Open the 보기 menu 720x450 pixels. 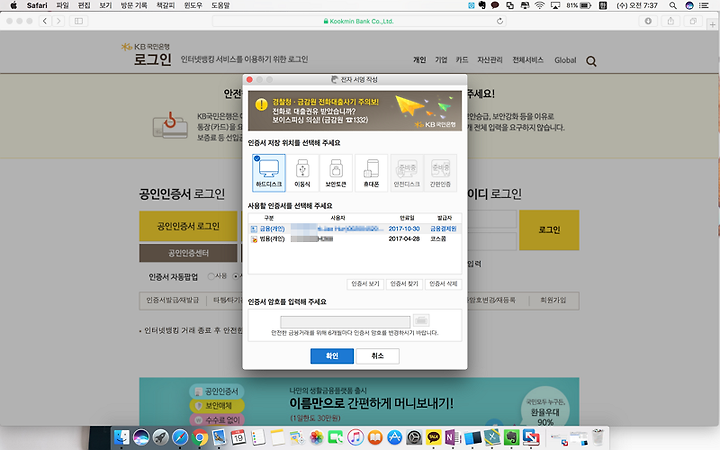(106, 6)
